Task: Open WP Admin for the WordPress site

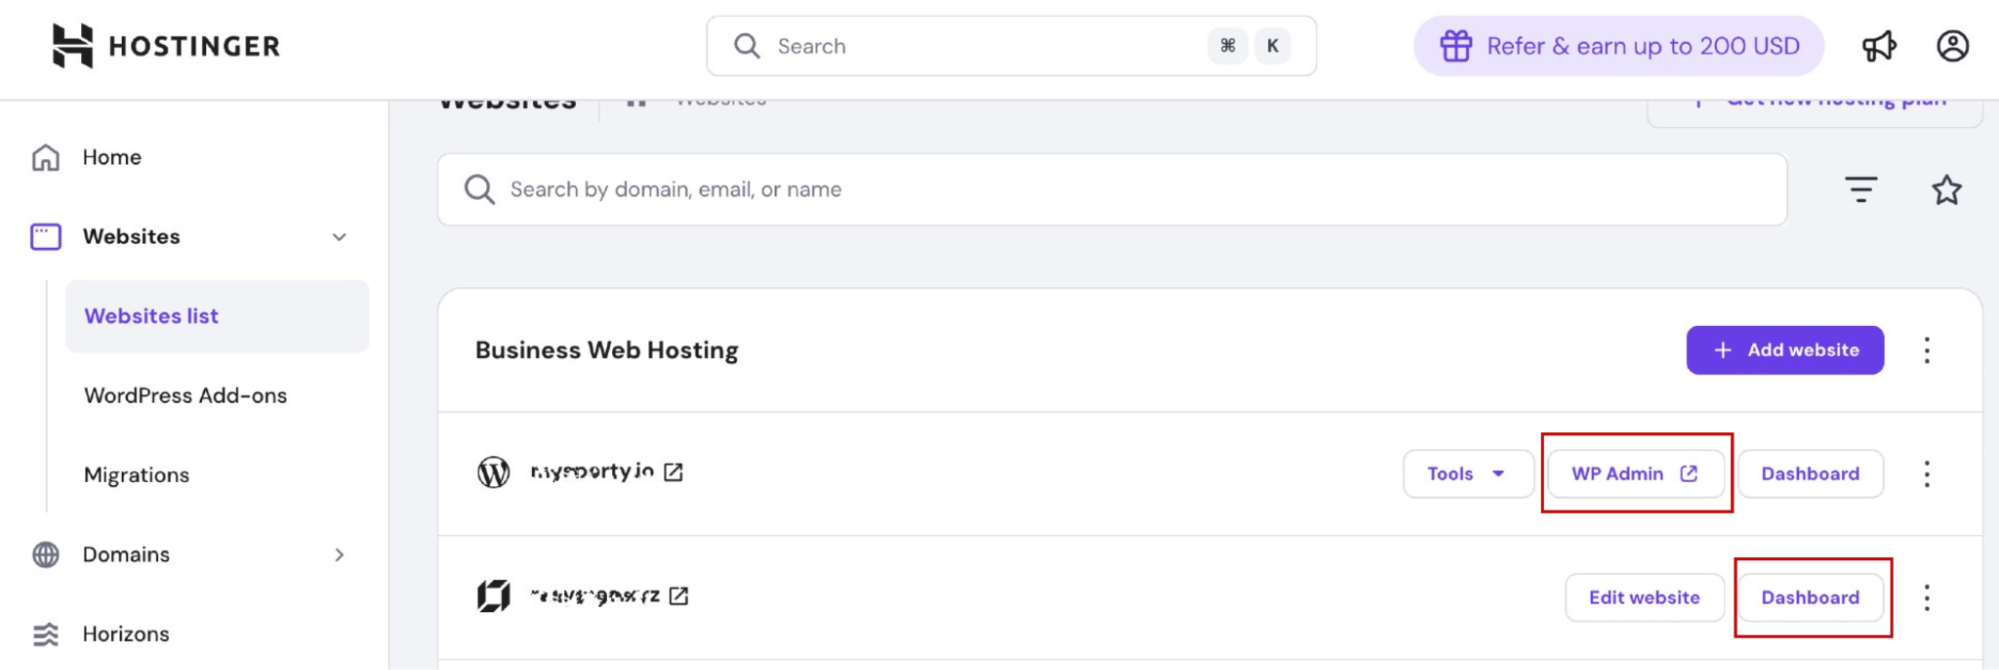Action: [1634, 474]
